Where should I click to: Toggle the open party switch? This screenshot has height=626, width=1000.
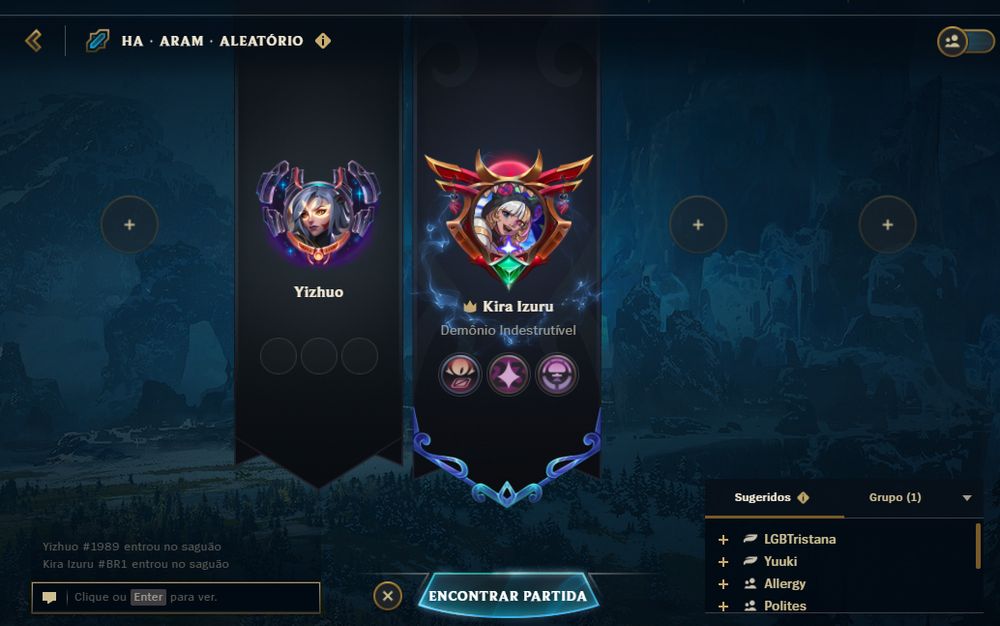(x=965, y=41)
